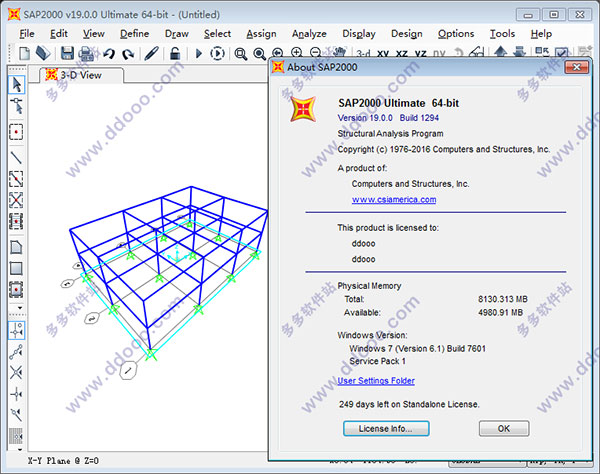Select the Reshape Object tool
The image size is (600, 474).
pyautogui.click(x=16, y=106)
